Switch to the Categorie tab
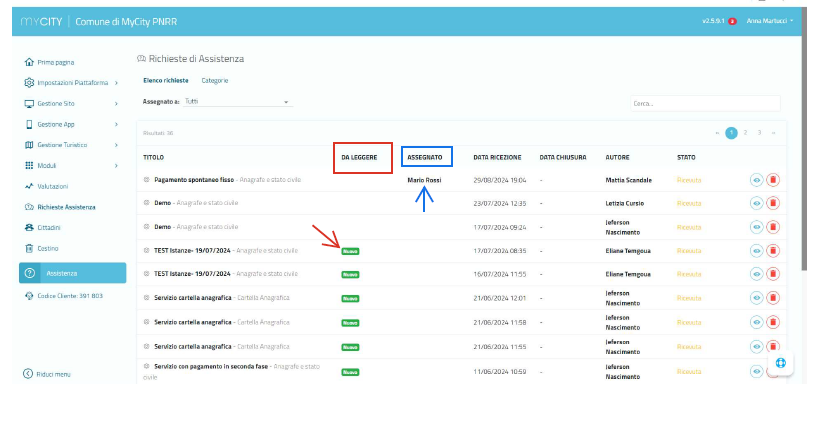 pyautogui.click(x=215, y=80)
